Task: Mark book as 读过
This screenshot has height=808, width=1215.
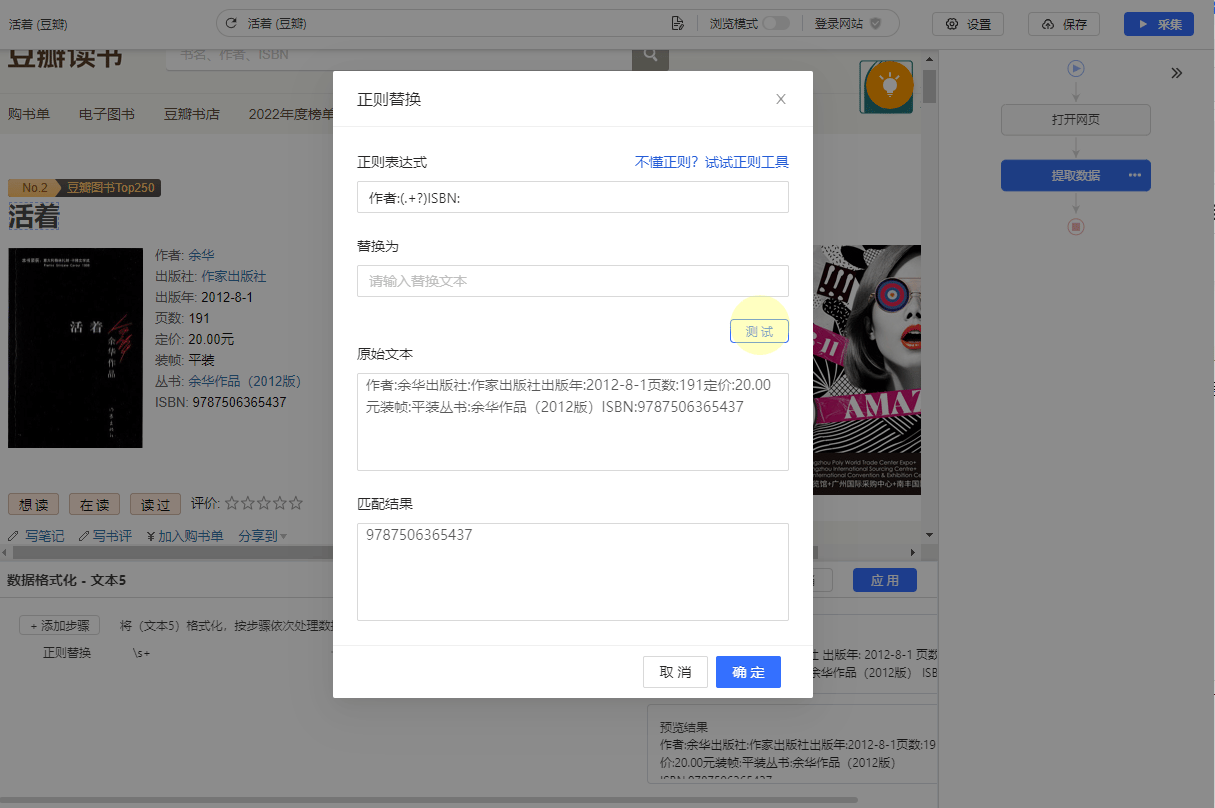Action: pyautogui.click(x=155, y=504)
